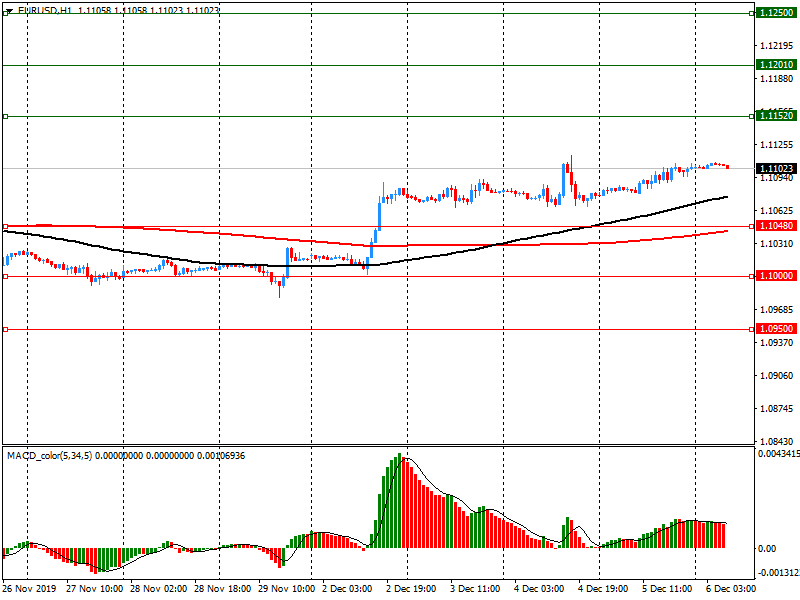800x600 pixels.
Task: Click the 2 Dec 03:00 time label
Action: tap(347, 589)
